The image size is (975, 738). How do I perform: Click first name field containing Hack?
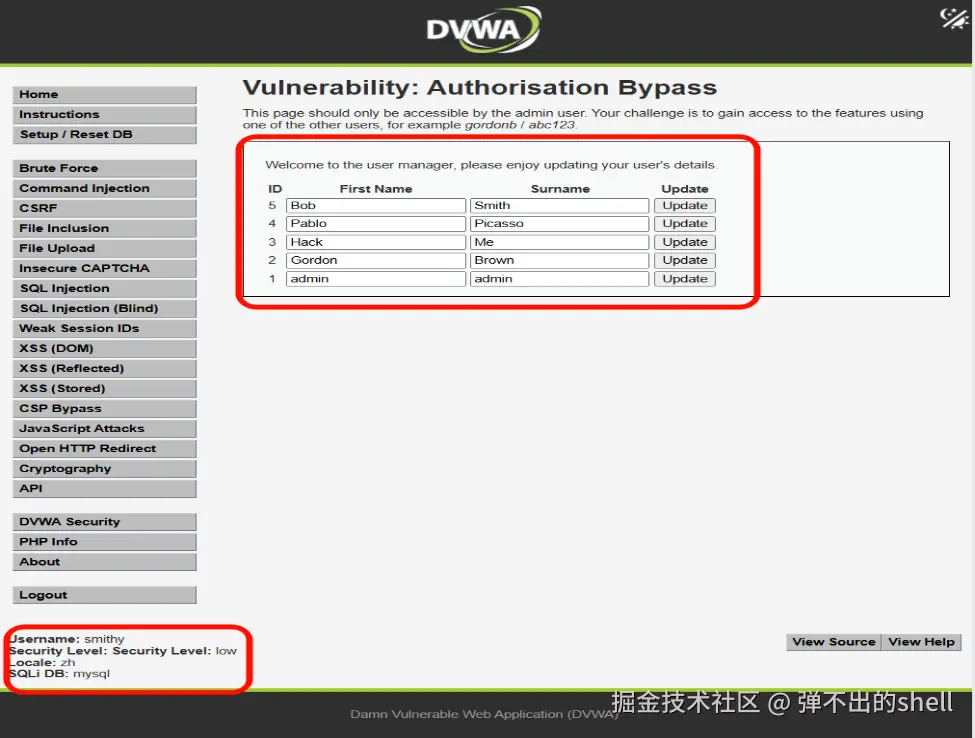(x=376, y=242)
